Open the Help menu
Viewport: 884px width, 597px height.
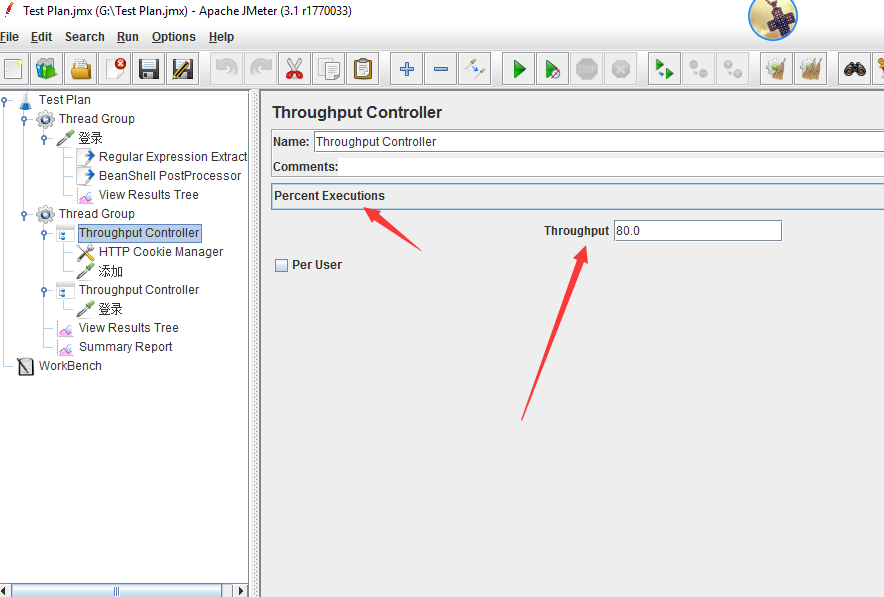[x=221, y=37]
